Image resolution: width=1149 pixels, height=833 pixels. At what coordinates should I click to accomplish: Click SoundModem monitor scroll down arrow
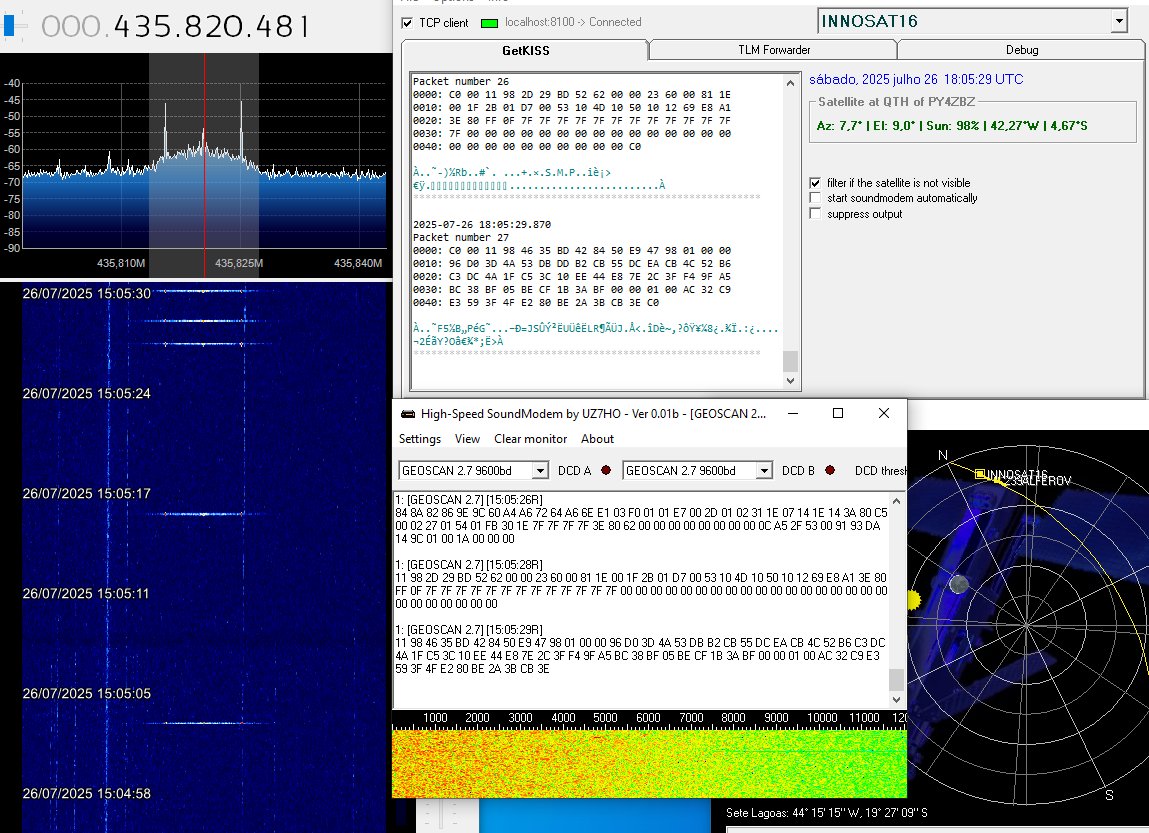(x=896, y=700)
